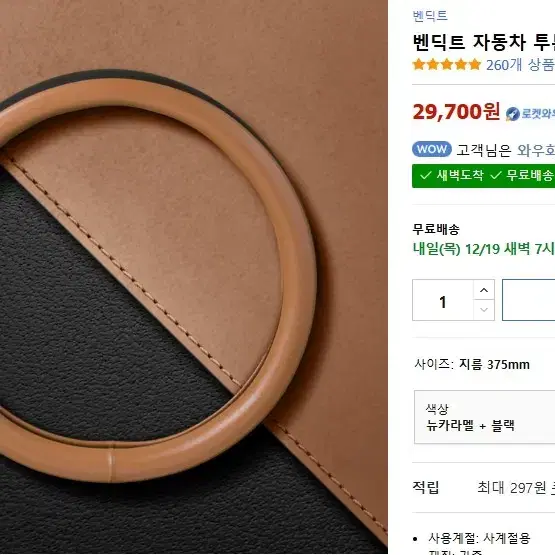Click the 새벽도착 checkmark icon
The width and height of the screenshot is (555, 555).
coord(425,175)
